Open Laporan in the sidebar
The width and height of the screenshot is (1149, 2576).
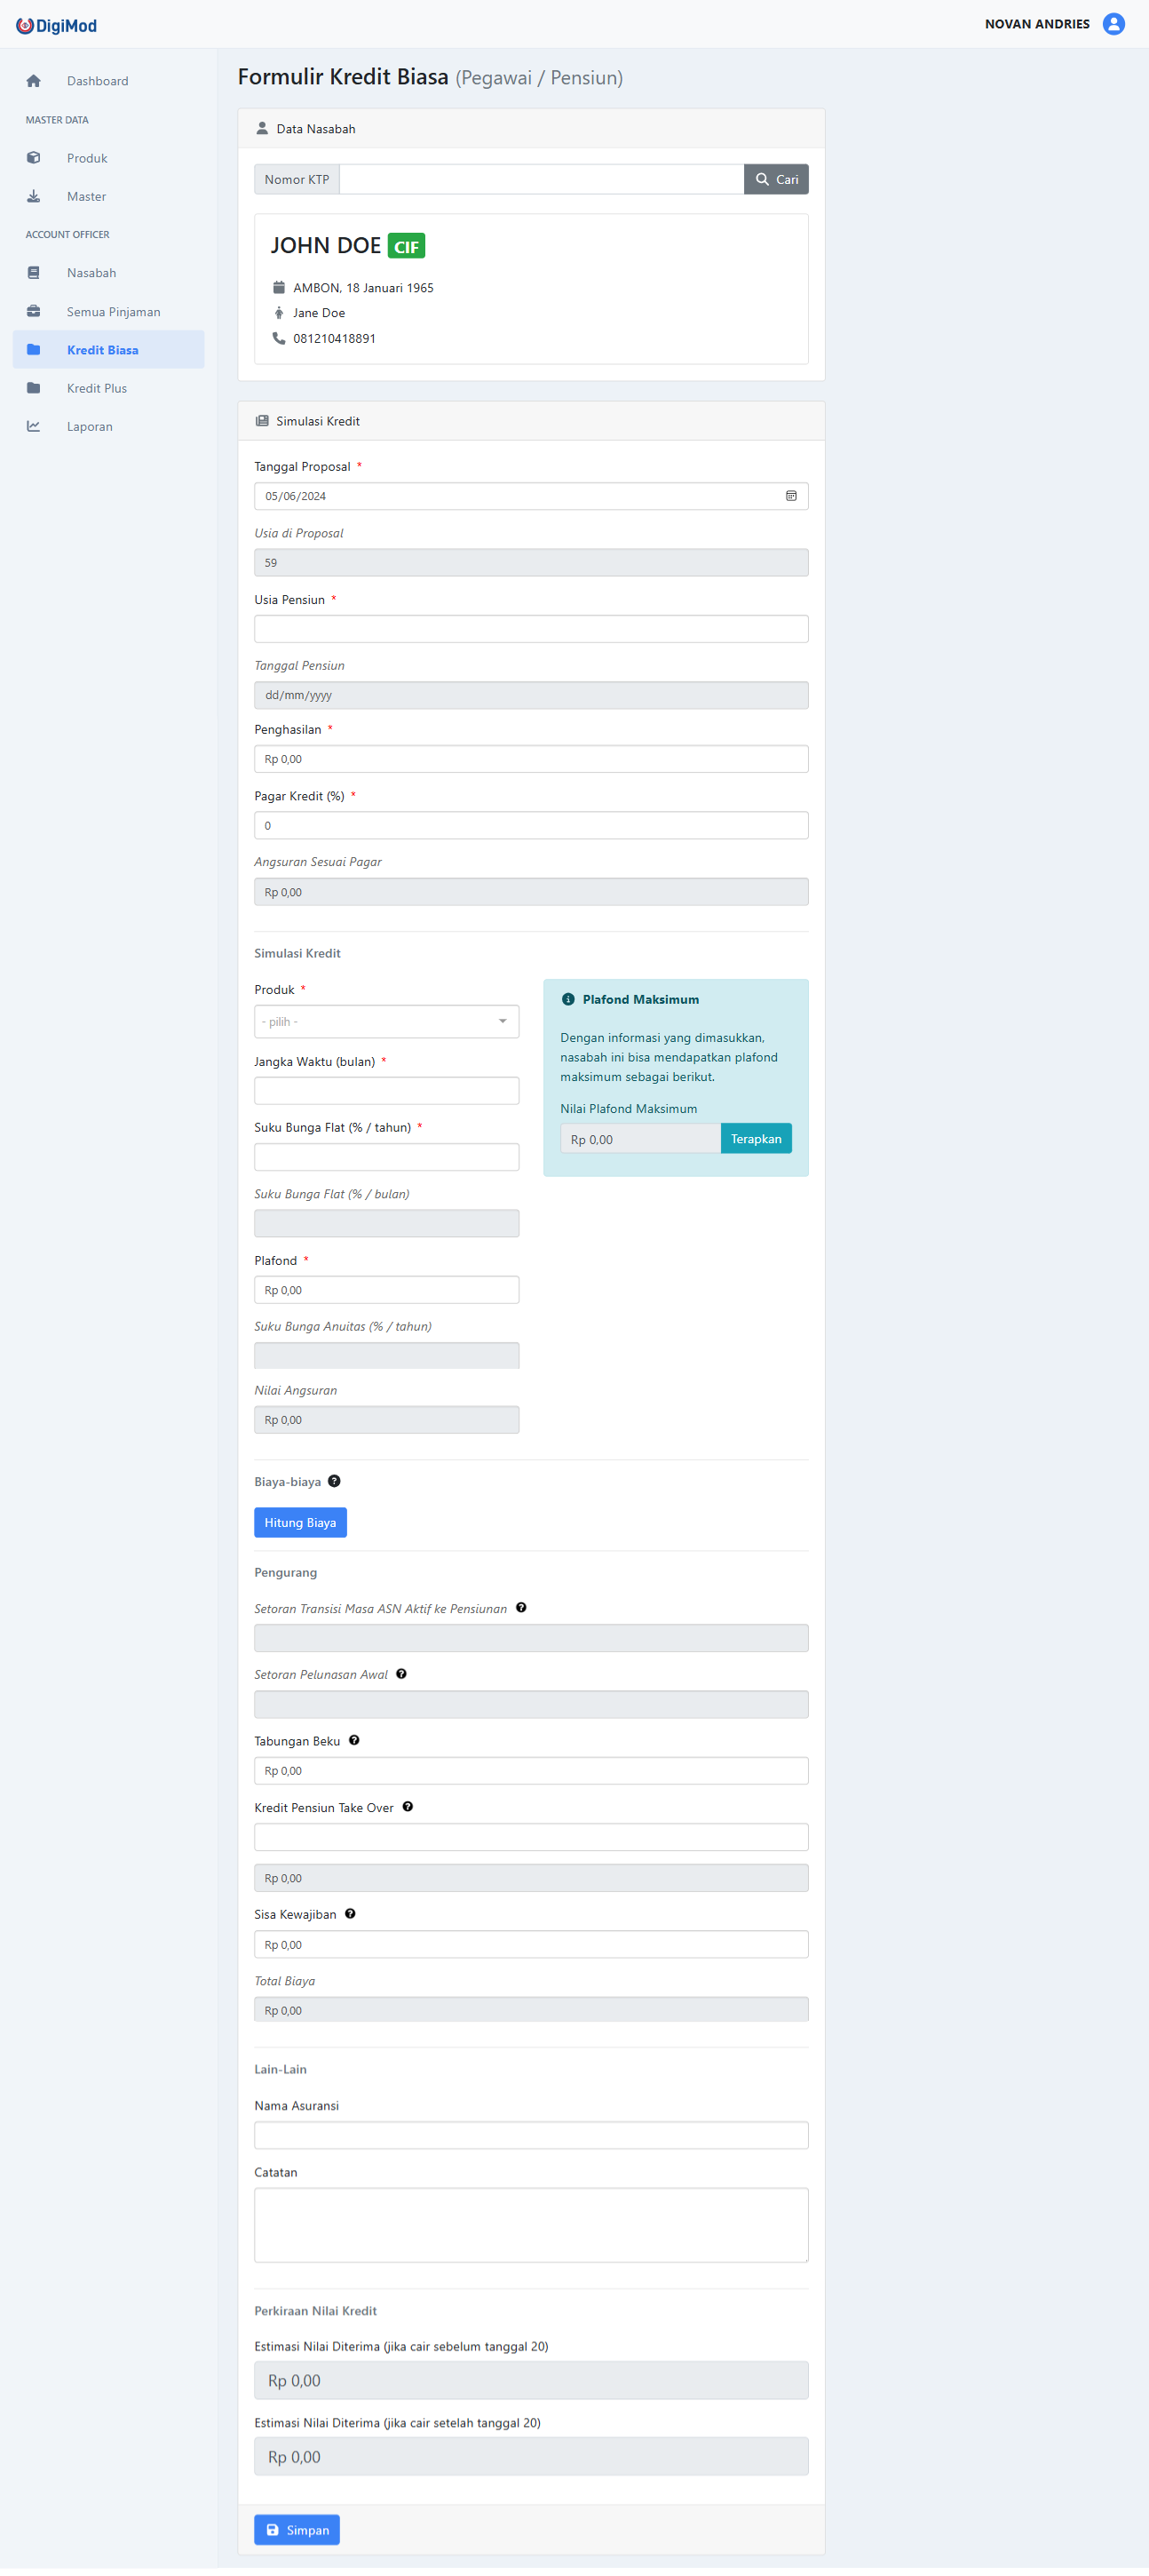89,426
